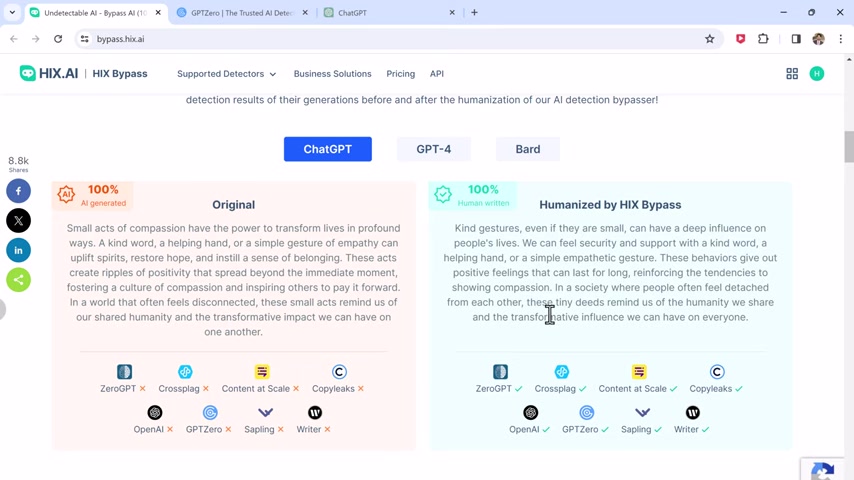Select the GPT-4 example tab

(434, 149)
